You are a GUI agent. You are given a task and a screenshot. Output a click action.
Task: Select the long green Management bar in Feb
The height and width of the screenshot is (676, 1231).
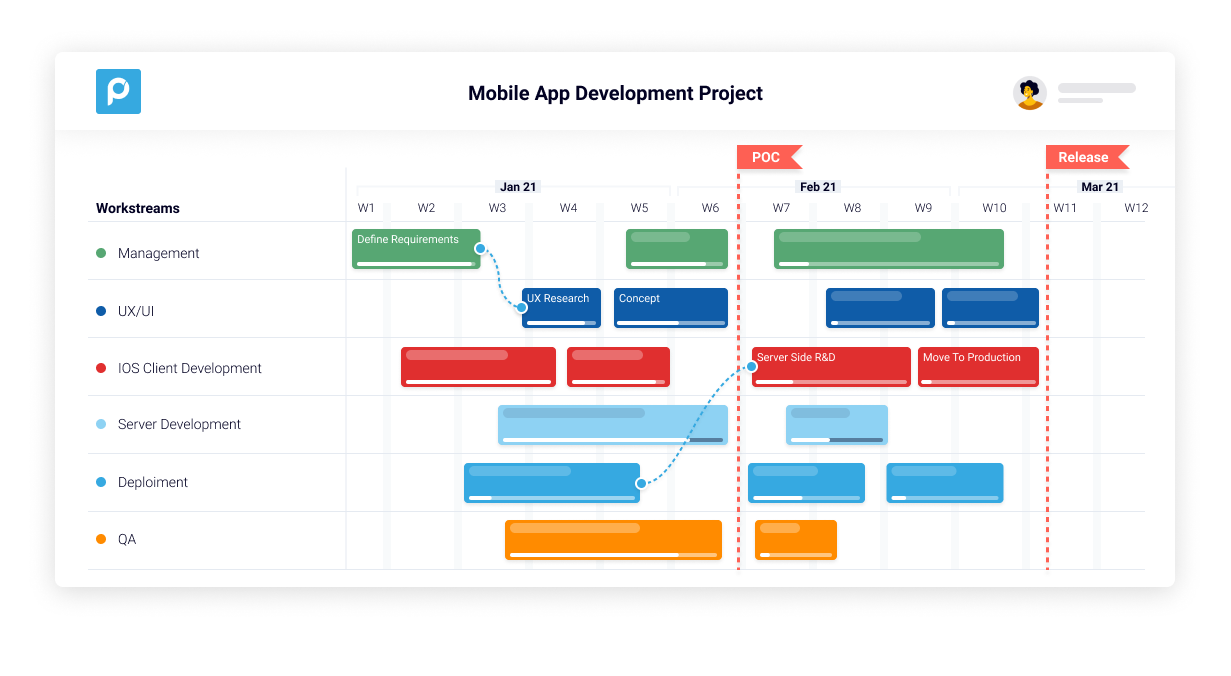889,249
